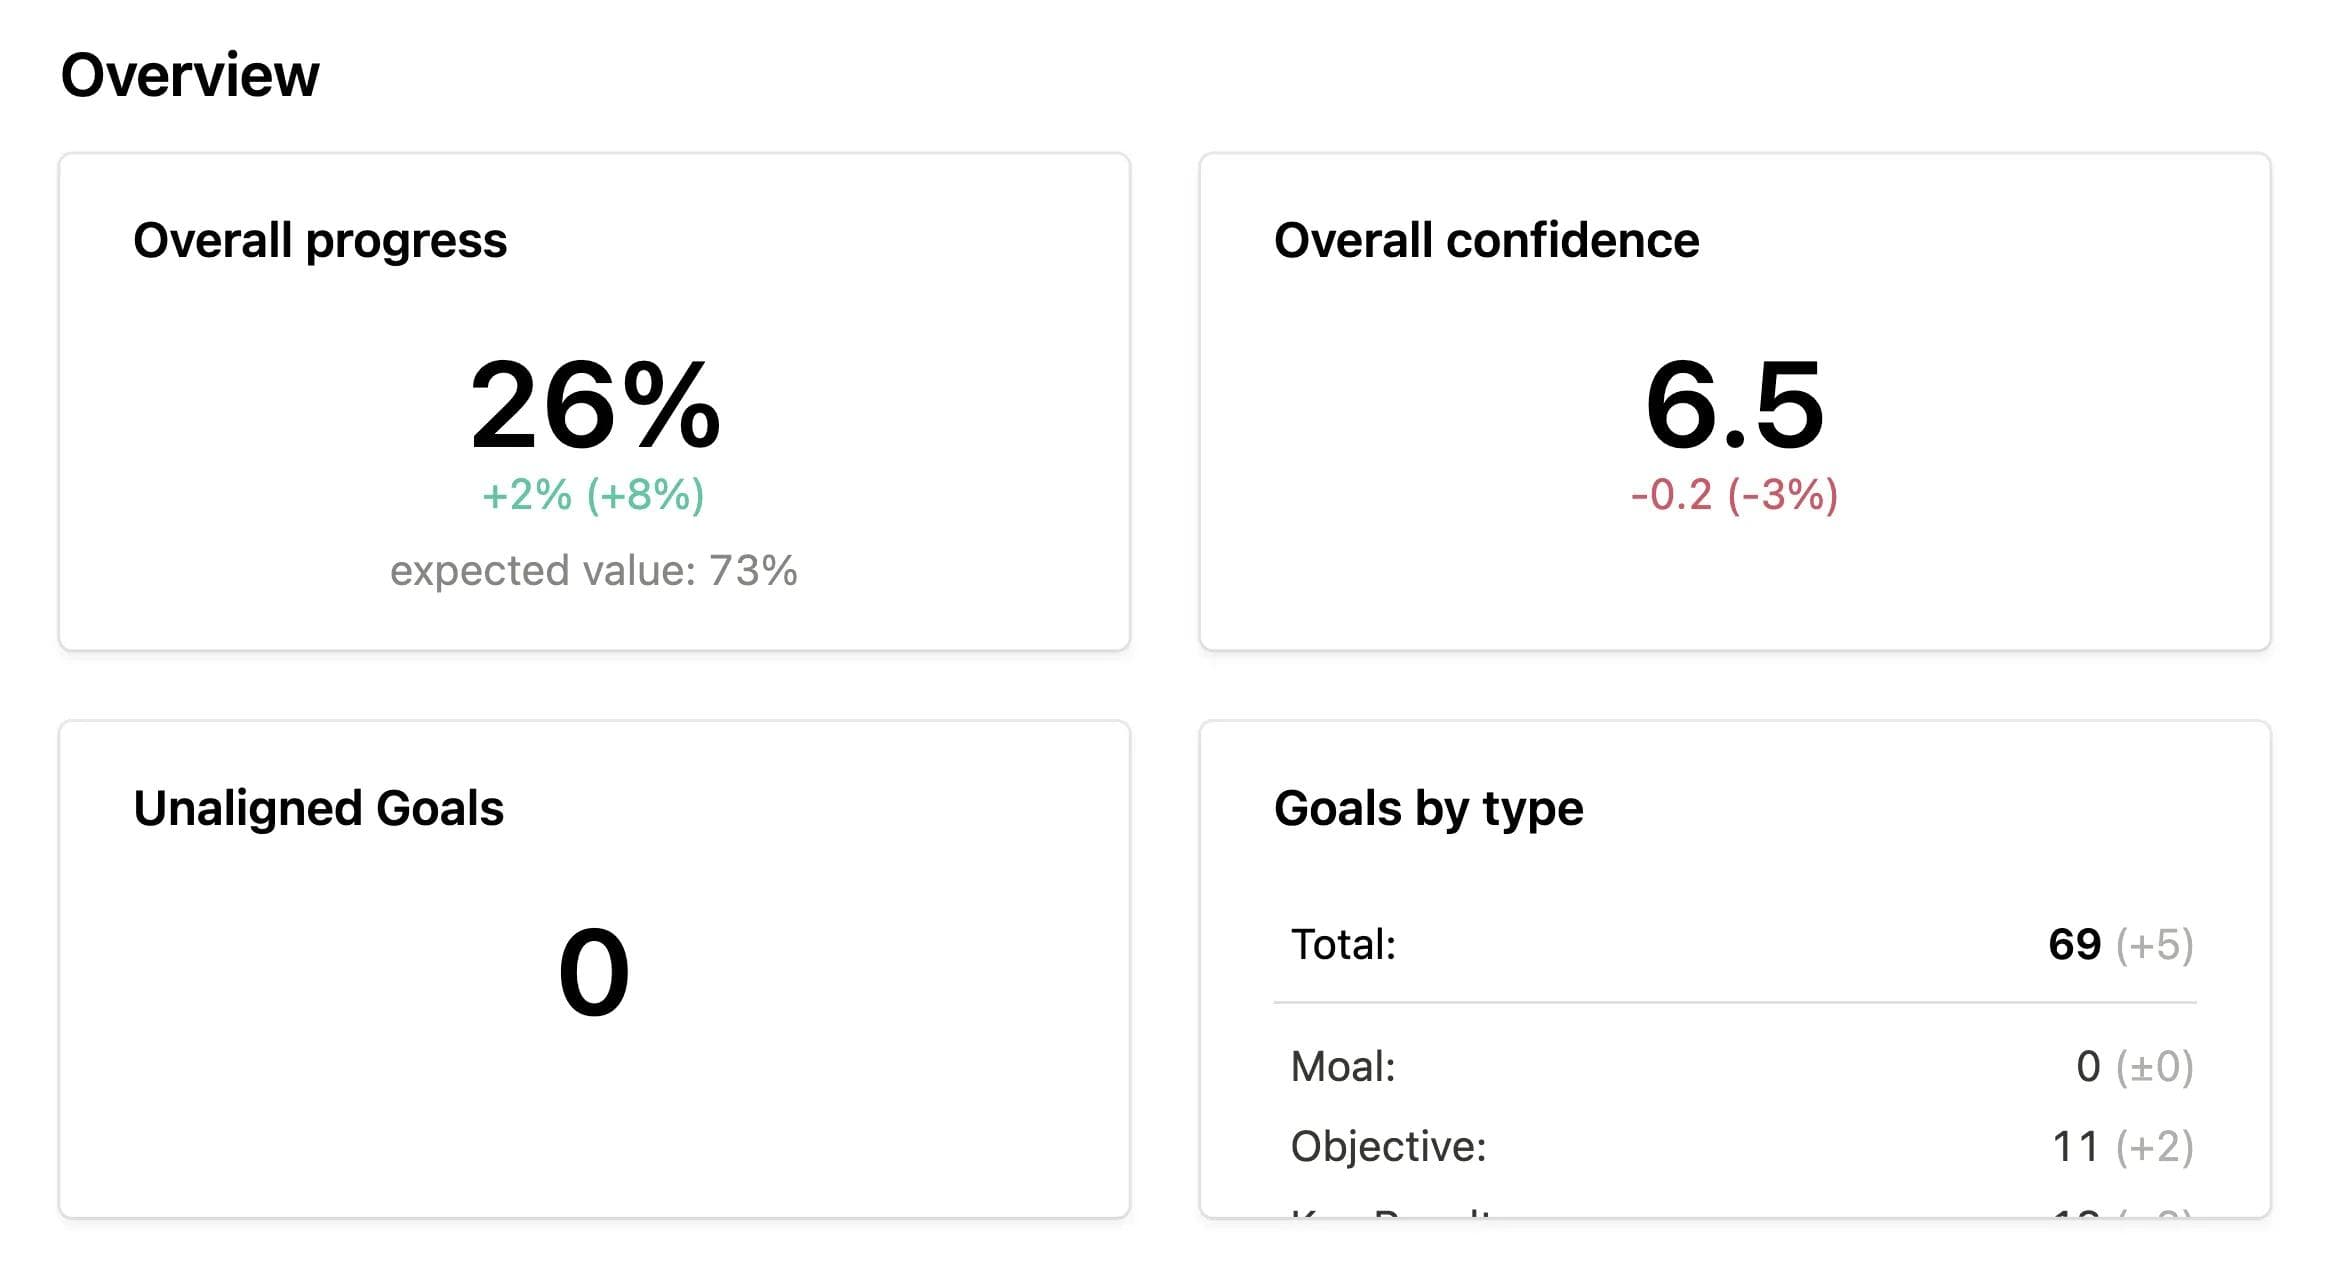
Task: Click the Overall progress card title
Action: [x=320, y=239]
